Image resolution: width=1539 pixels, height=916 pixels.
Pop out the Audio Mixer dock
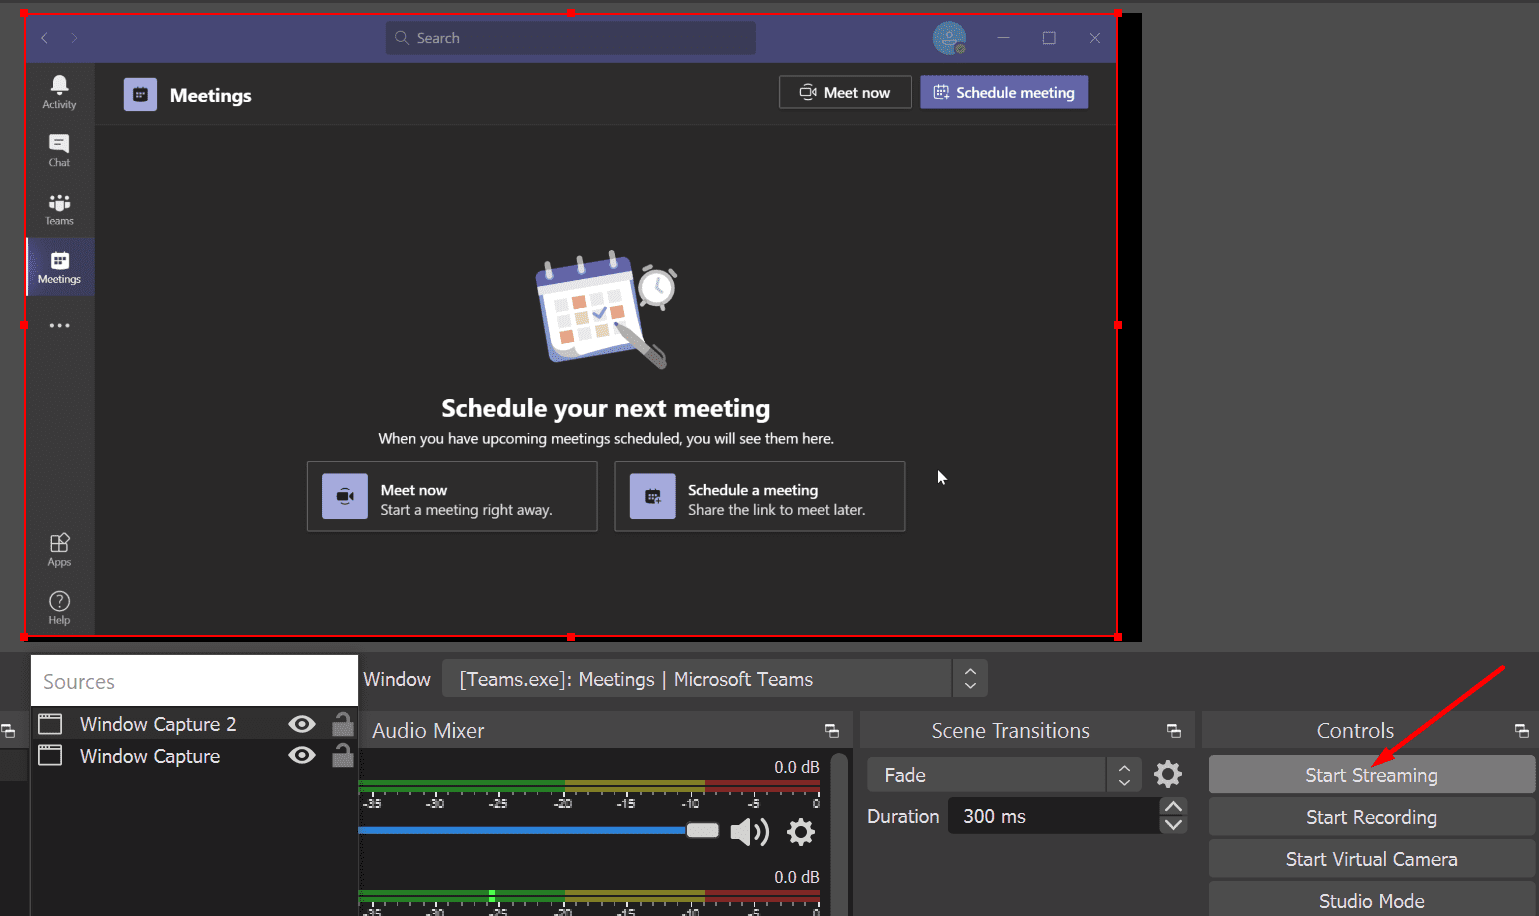[x=831, y=731]
